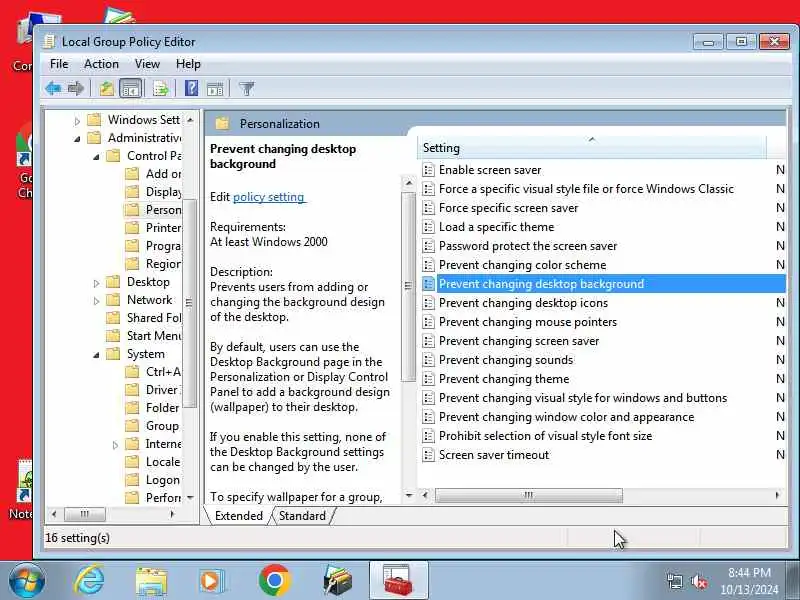Select 'Force specific screen saver' setting
This screenshot has height=600, width=800.
508,208
